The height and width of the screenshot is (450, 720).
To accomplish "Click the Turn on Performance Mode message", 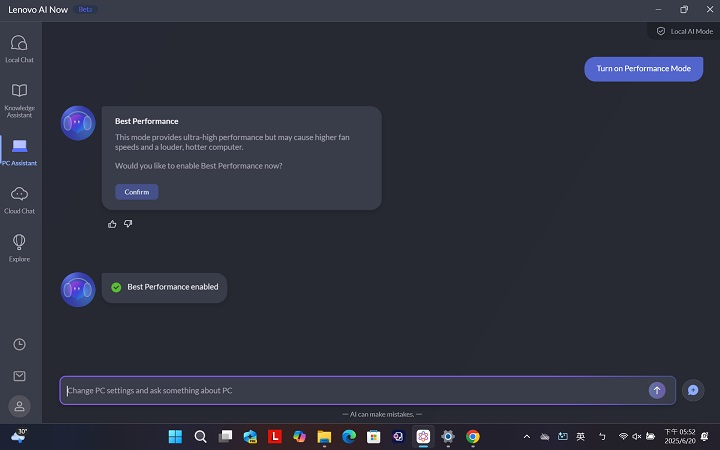I will click(x=643, y=69).
